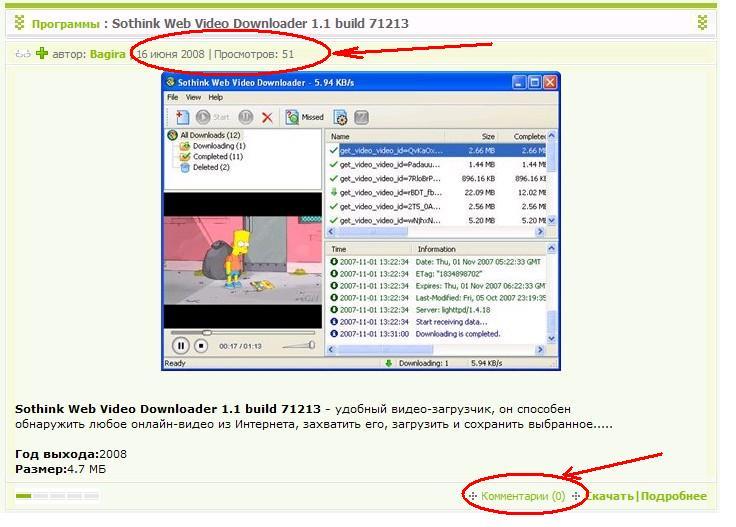Click the red X delete toolbar icon
Viewport: 736px width, 527px height.
click(x=267, y=117)
